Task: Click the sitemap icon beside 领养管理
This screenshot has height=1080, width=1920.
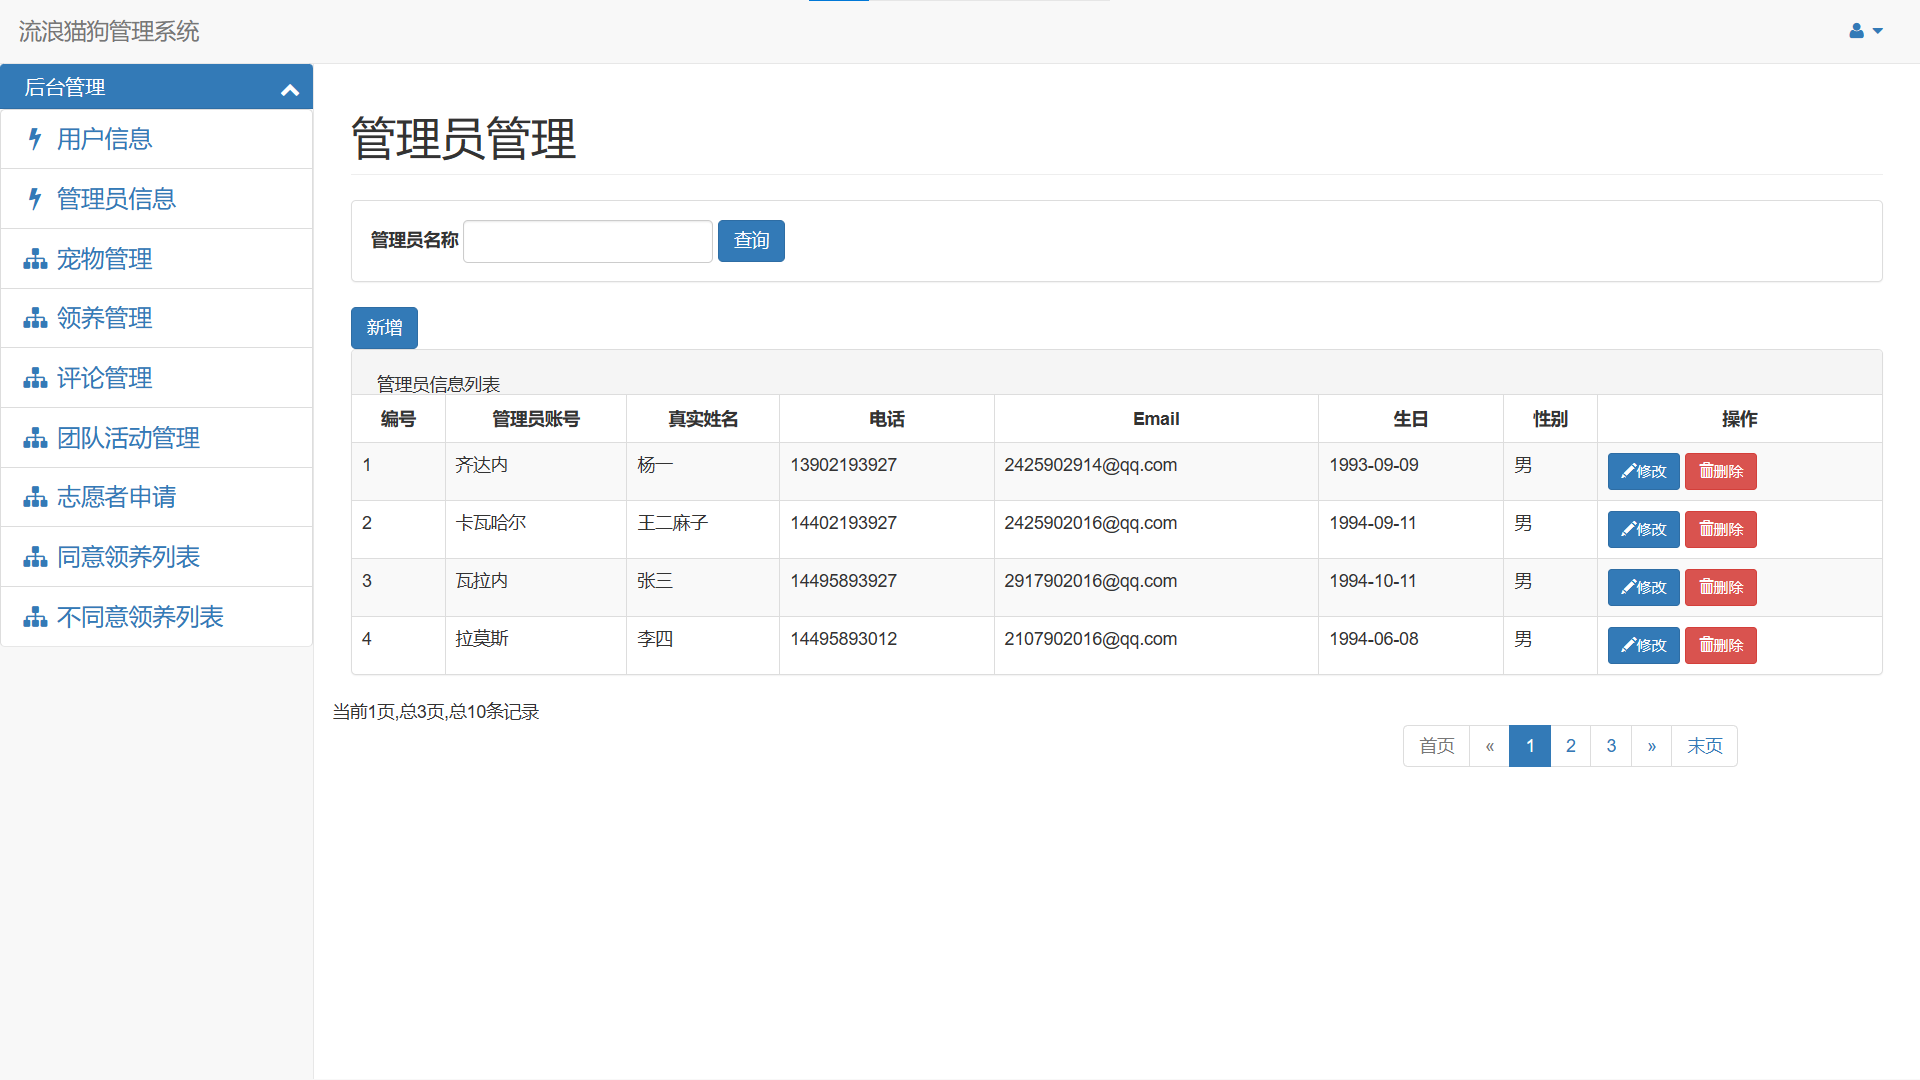Action: pyautogui.click(x=35, y=318)
